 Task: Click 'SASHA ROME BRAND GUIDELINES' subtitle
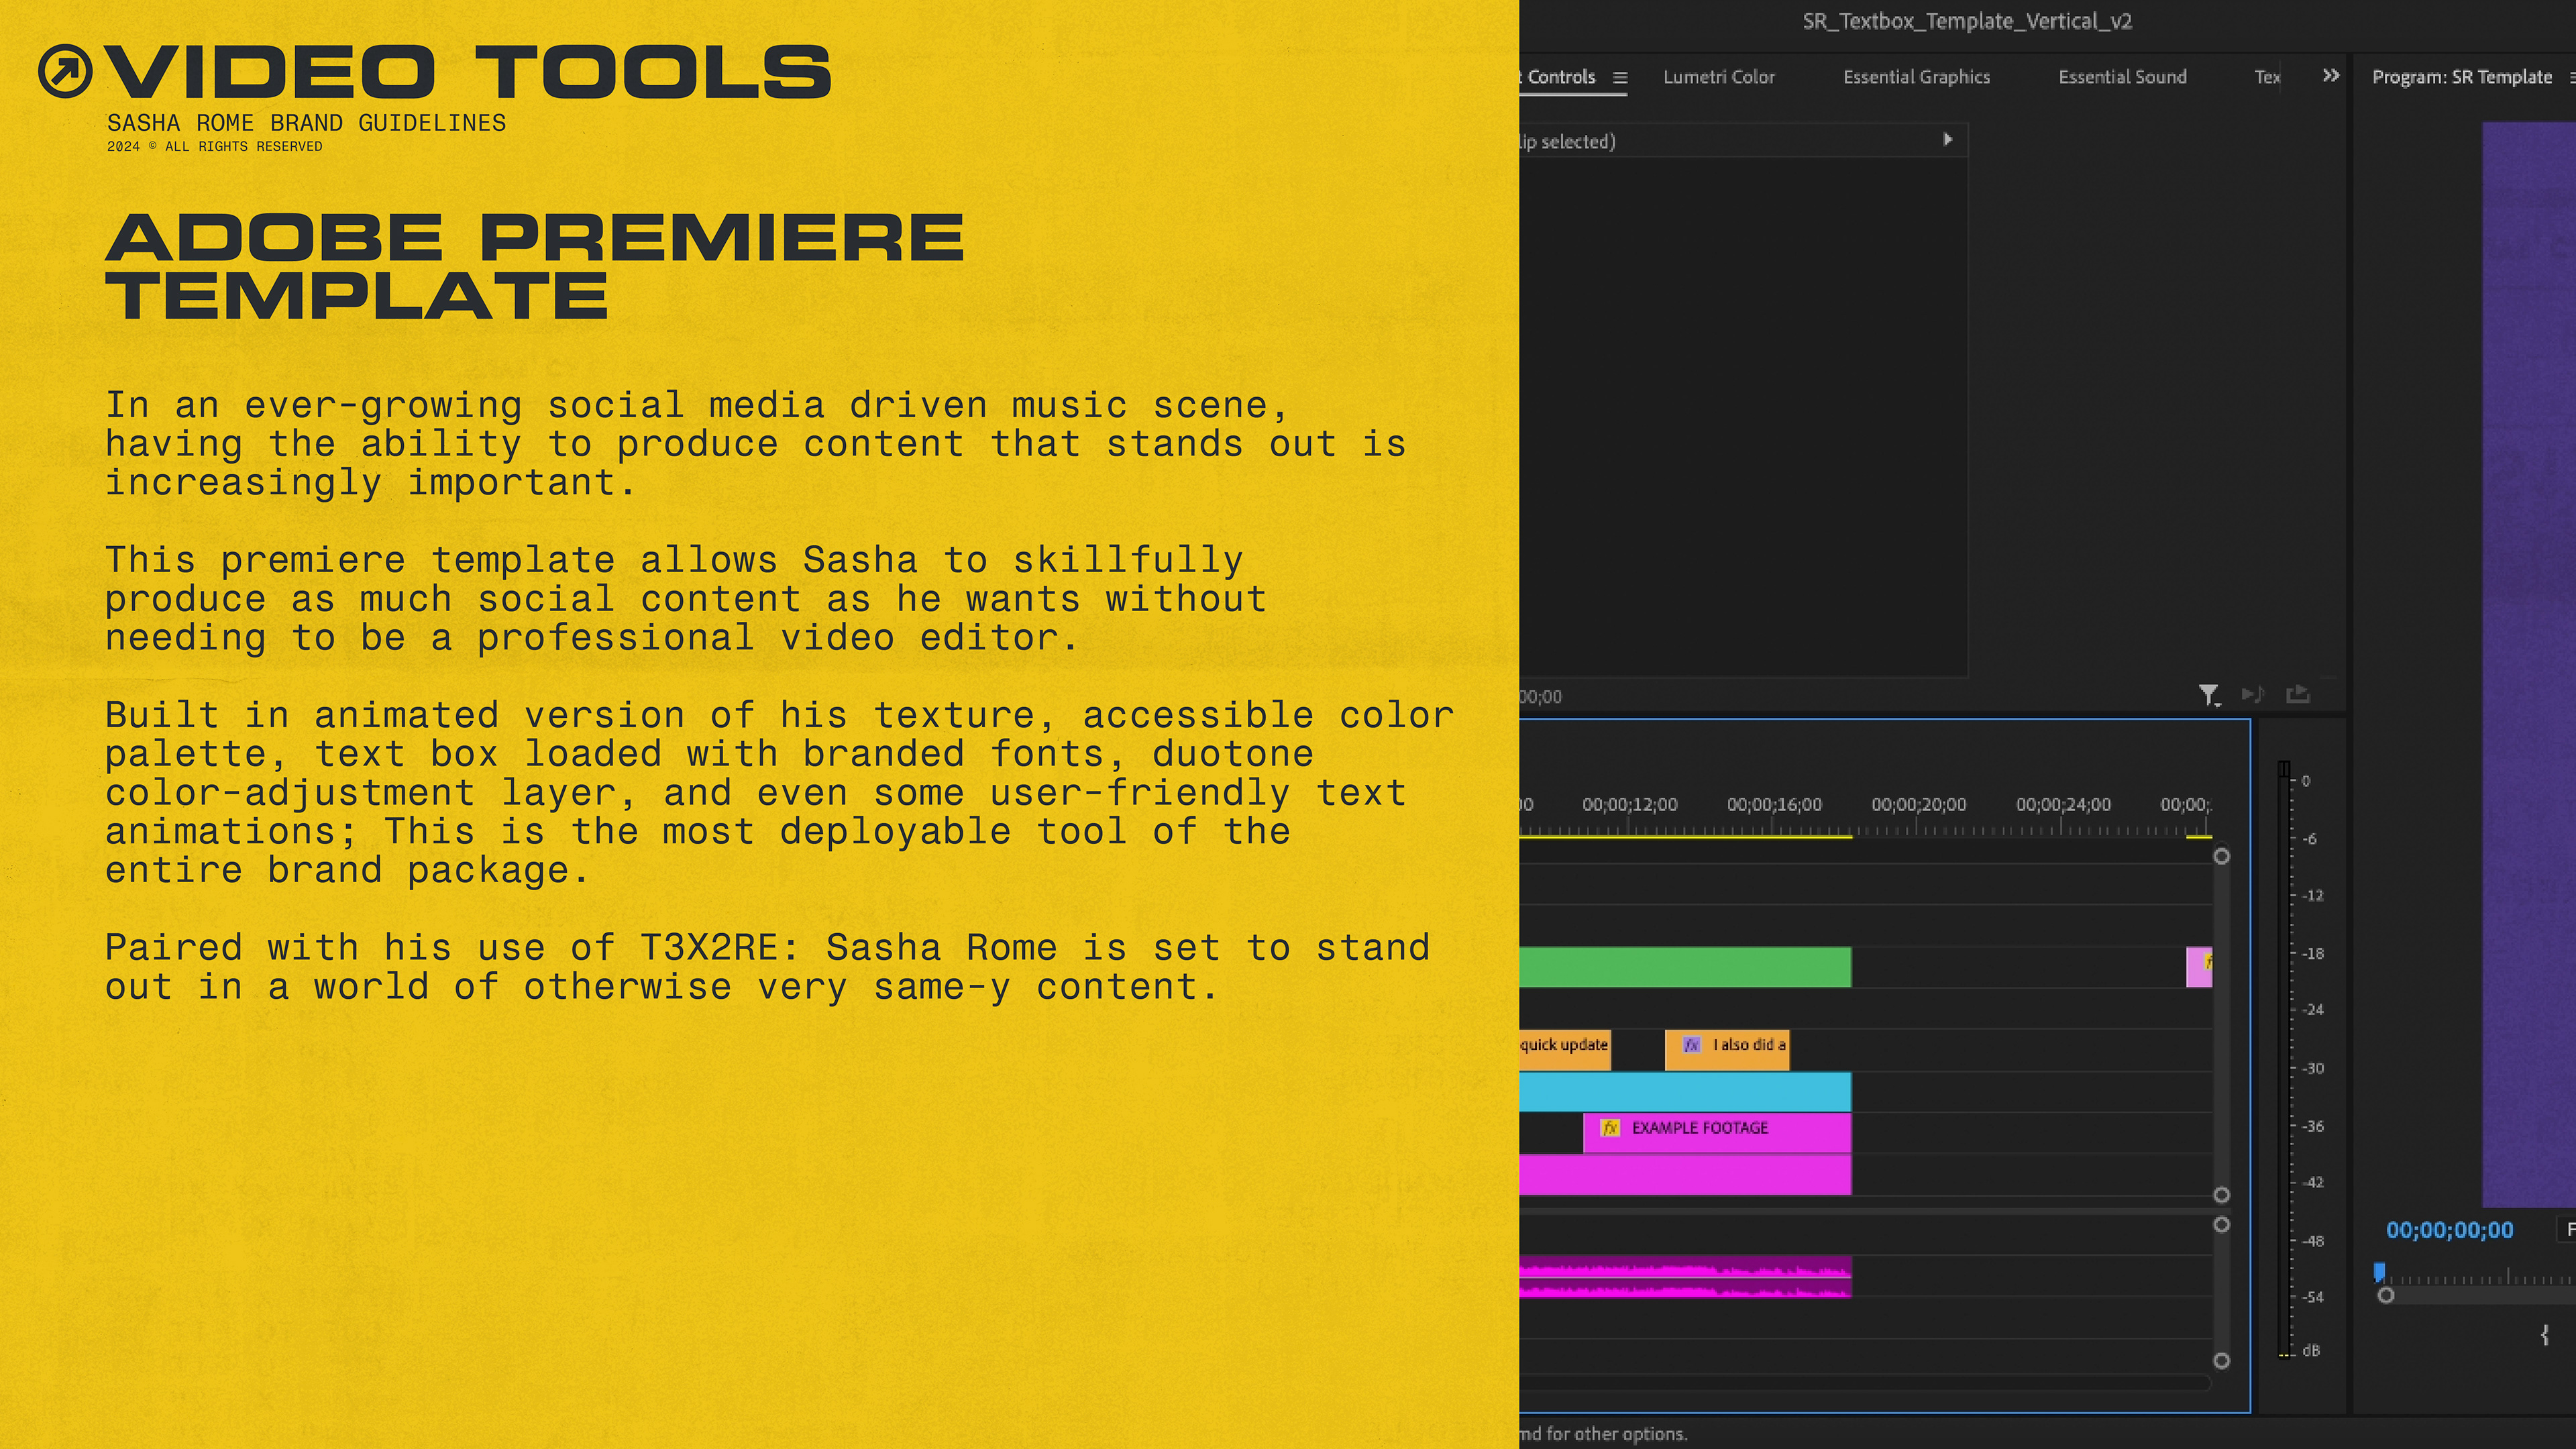click(x=306, y=123)
